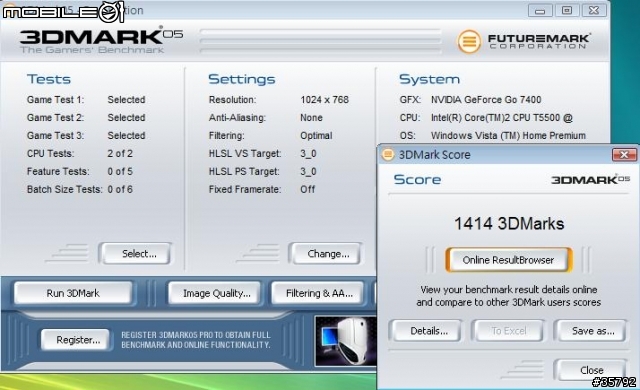
Task: Start benchmark with Run 3DMark
Action: point(73,293)
